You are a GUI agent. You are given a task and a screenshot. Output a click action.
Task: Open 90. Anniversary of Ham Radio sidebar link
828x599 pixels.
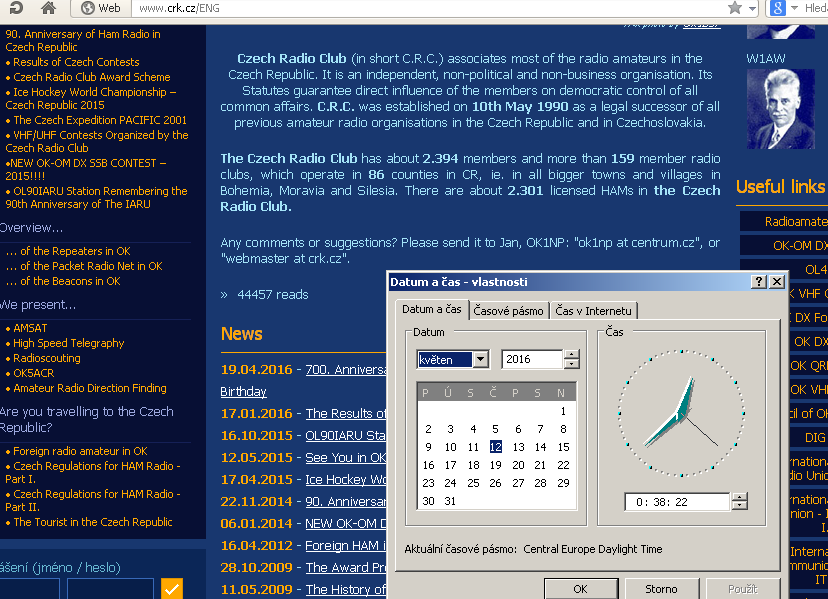(83, 40)
